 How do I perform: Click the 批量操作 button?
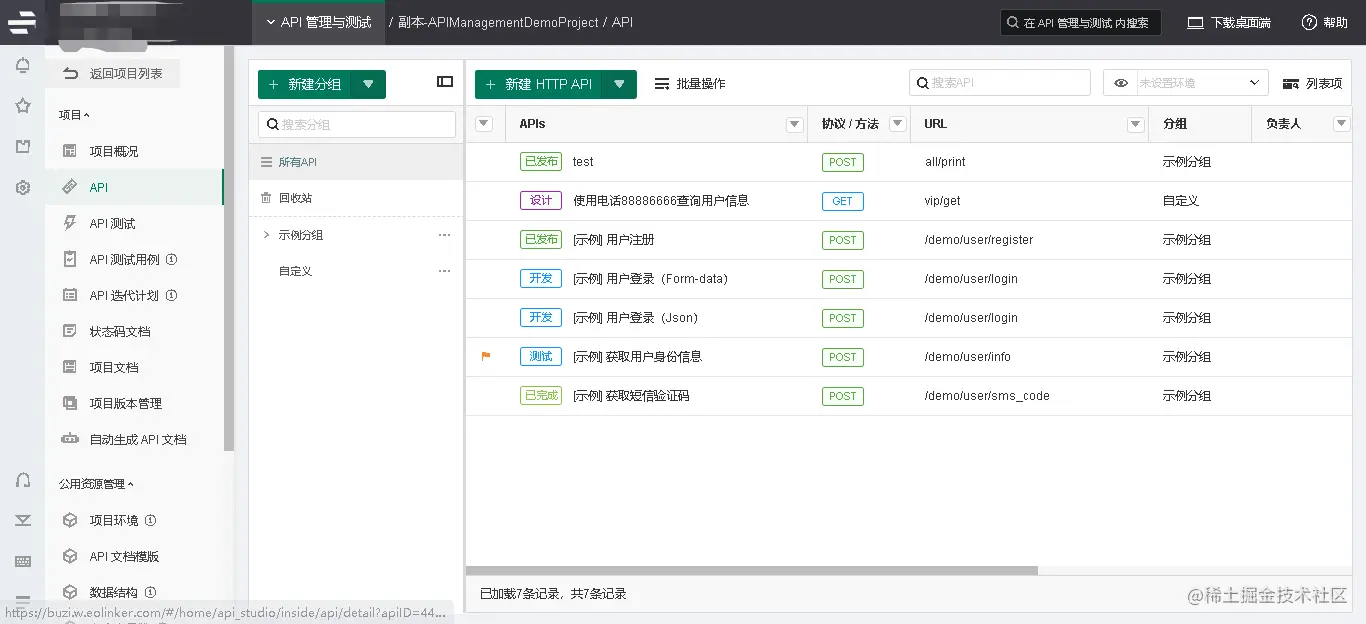[x=690, y=84]
